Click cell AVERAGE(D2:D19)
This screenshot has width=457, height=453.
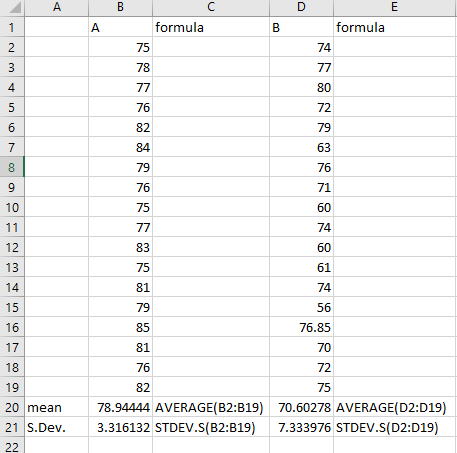point(395,407)
